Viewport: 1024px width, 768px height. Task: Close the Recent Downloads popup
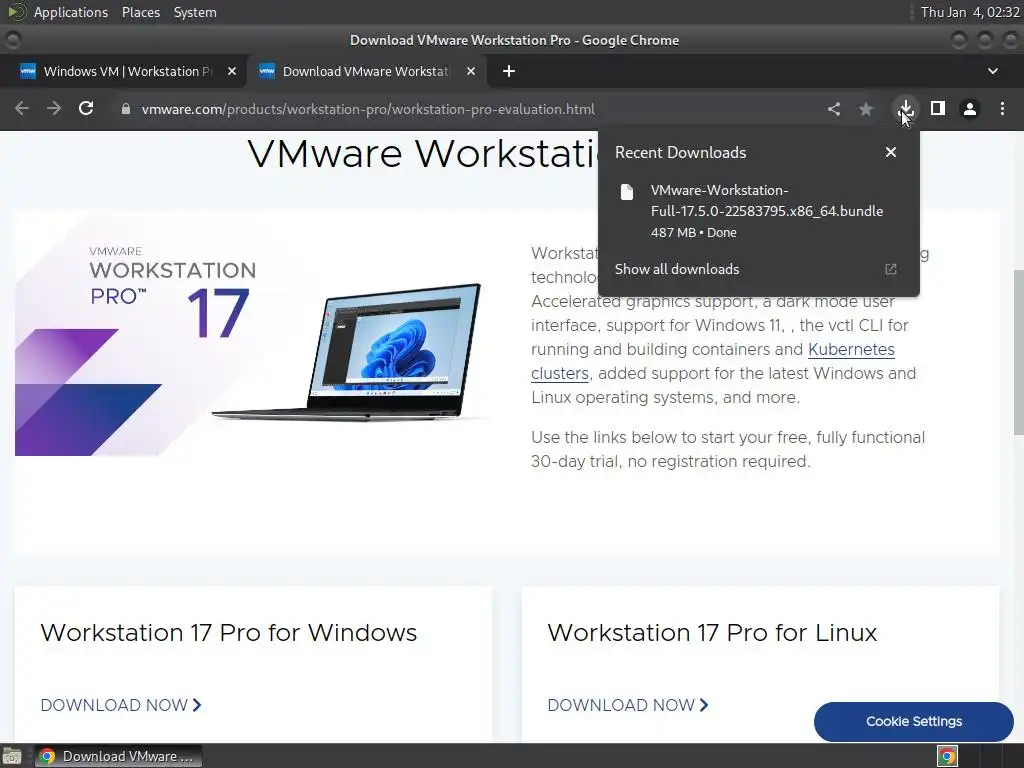tap(891, 152)
